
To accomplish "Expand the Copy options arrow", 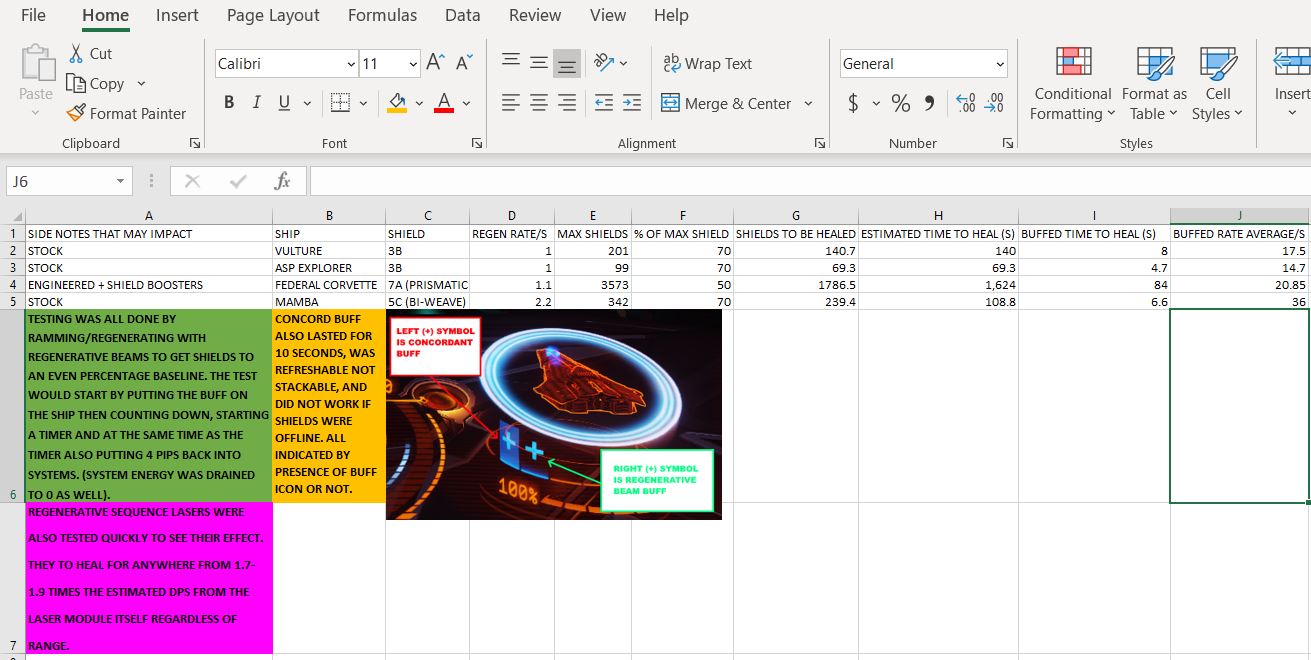I will click(141, 84).
